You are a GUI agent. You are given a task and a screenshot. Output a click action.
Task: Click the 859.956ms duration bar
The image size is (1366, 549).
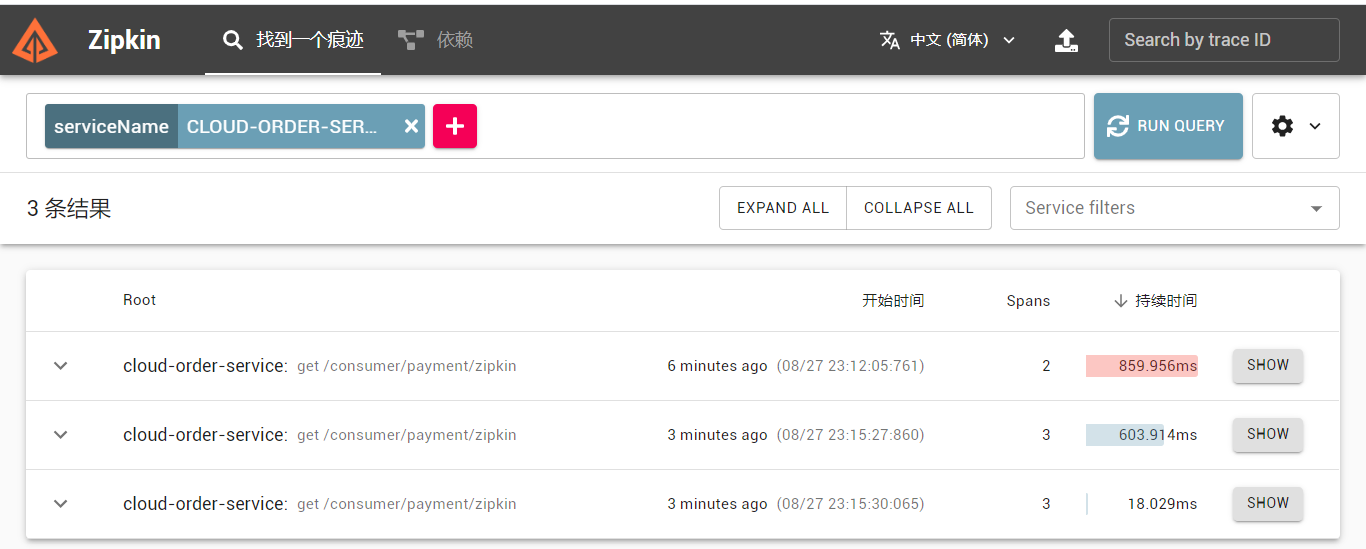(x=1142, y=366)
